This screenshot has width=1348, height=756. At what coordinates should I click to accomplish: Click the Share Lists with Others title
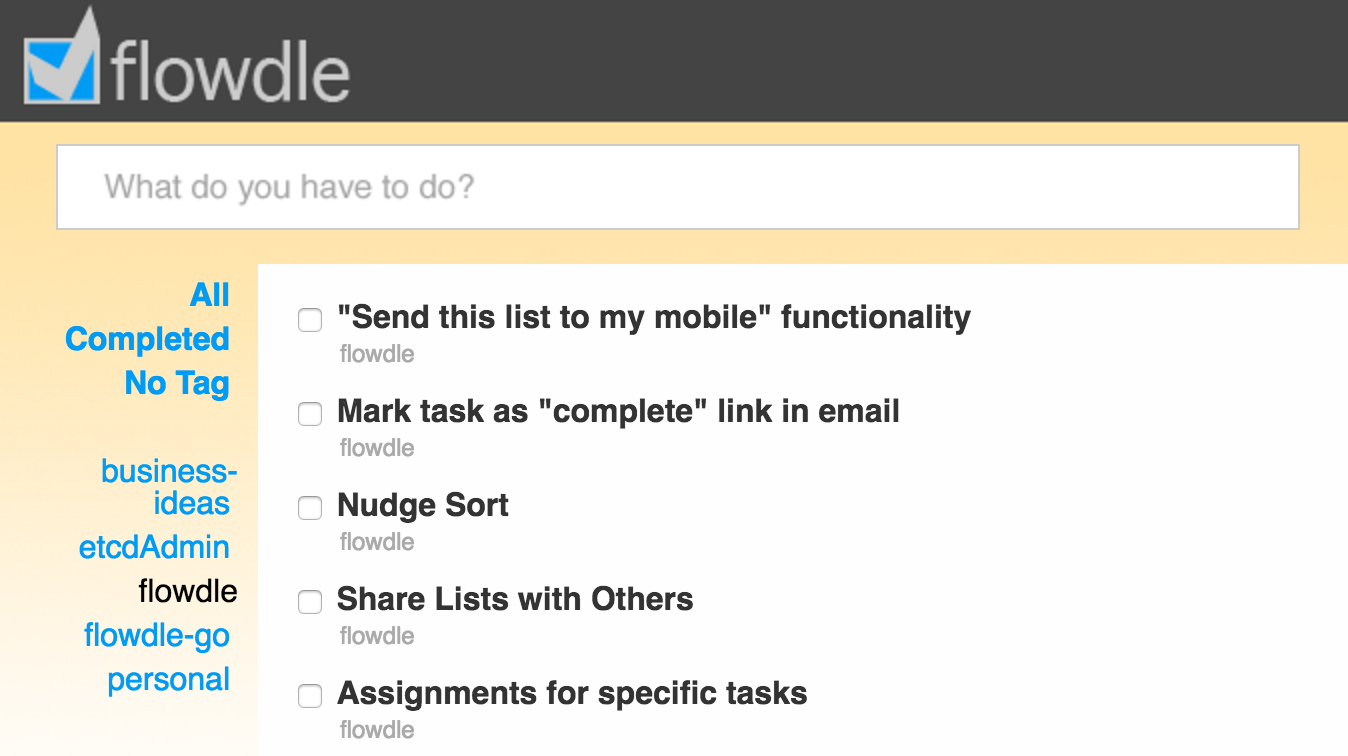[515, 599]
